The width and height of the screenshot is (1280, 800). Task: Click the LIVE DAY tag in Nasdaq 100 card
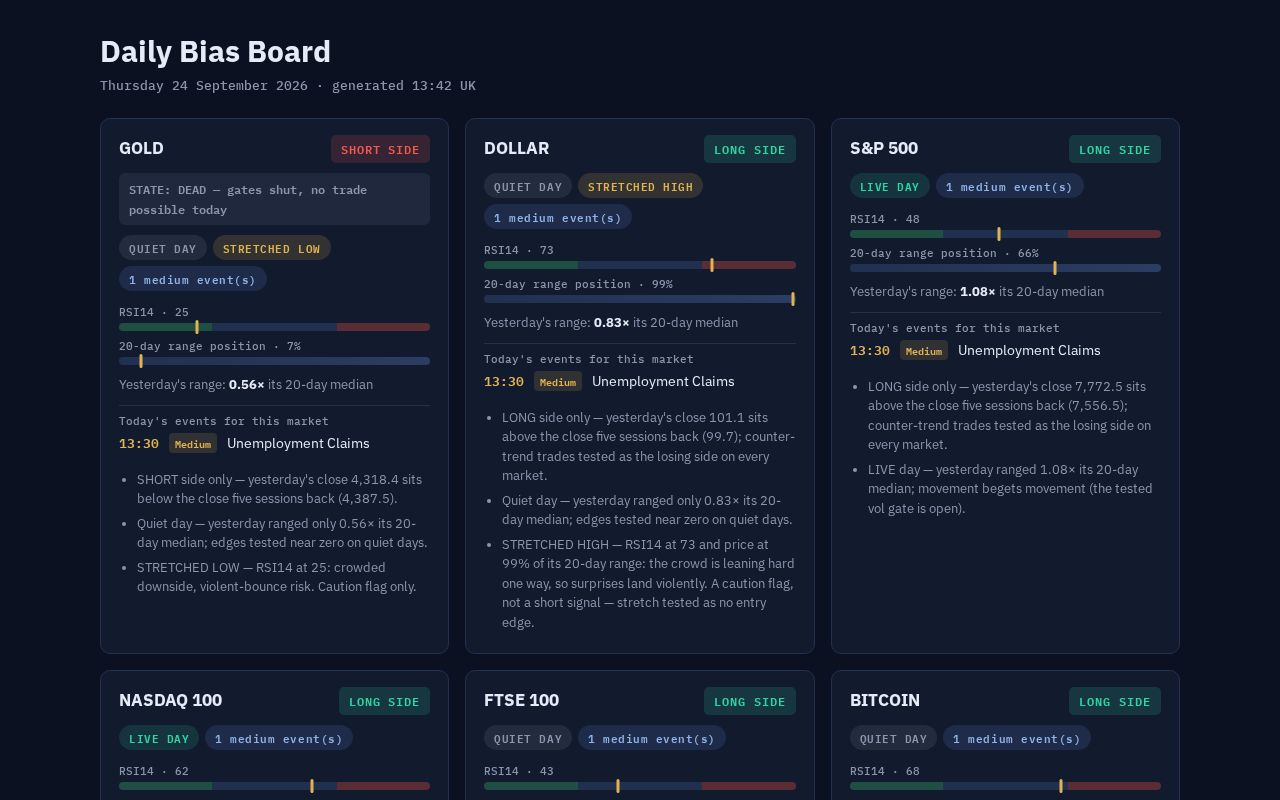[x=159, y=738]
